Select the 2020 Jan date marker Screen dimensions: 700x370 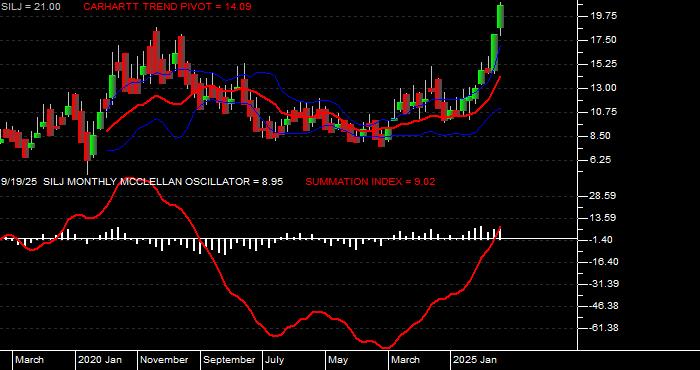click(100, 360)
